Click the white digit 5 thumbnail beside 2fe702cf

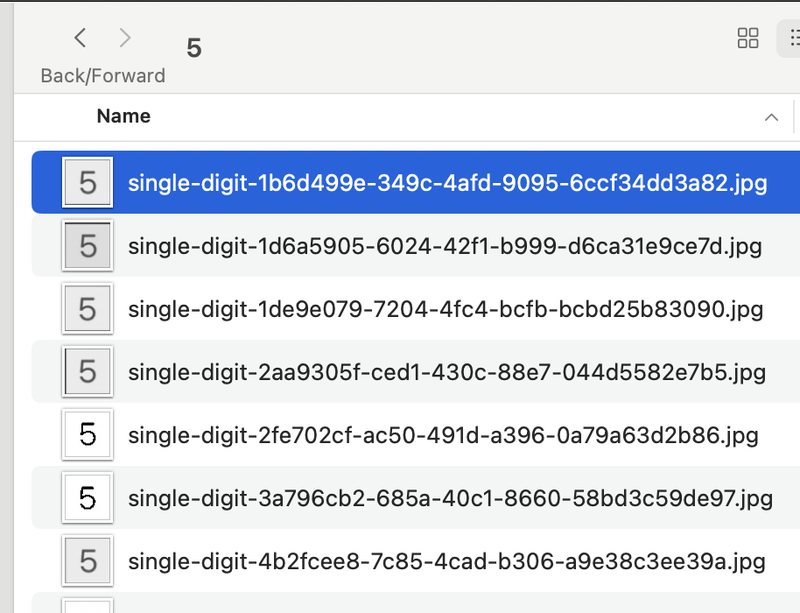point(87,435)
